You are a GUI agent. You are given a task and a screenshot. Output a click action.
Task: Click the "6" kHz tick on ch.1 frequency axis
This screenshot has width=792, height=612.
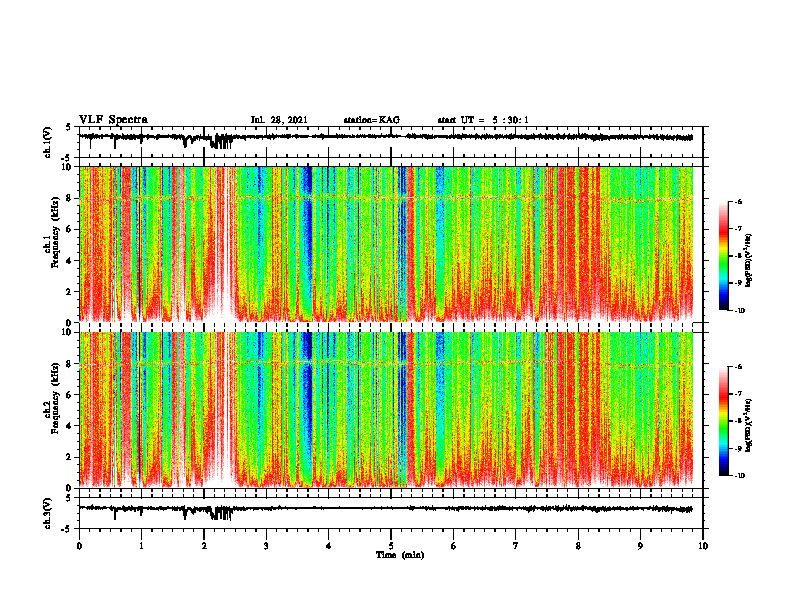(69, 229)
